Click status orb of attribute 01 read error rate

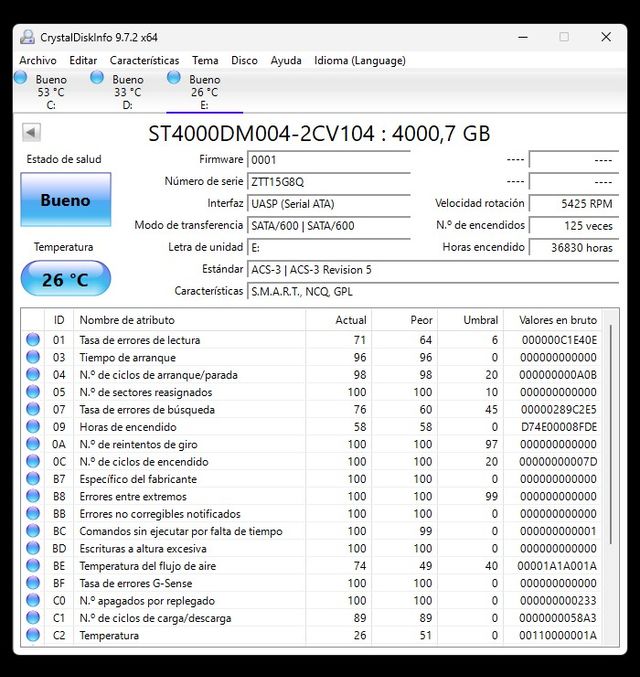tap(33, 340)
